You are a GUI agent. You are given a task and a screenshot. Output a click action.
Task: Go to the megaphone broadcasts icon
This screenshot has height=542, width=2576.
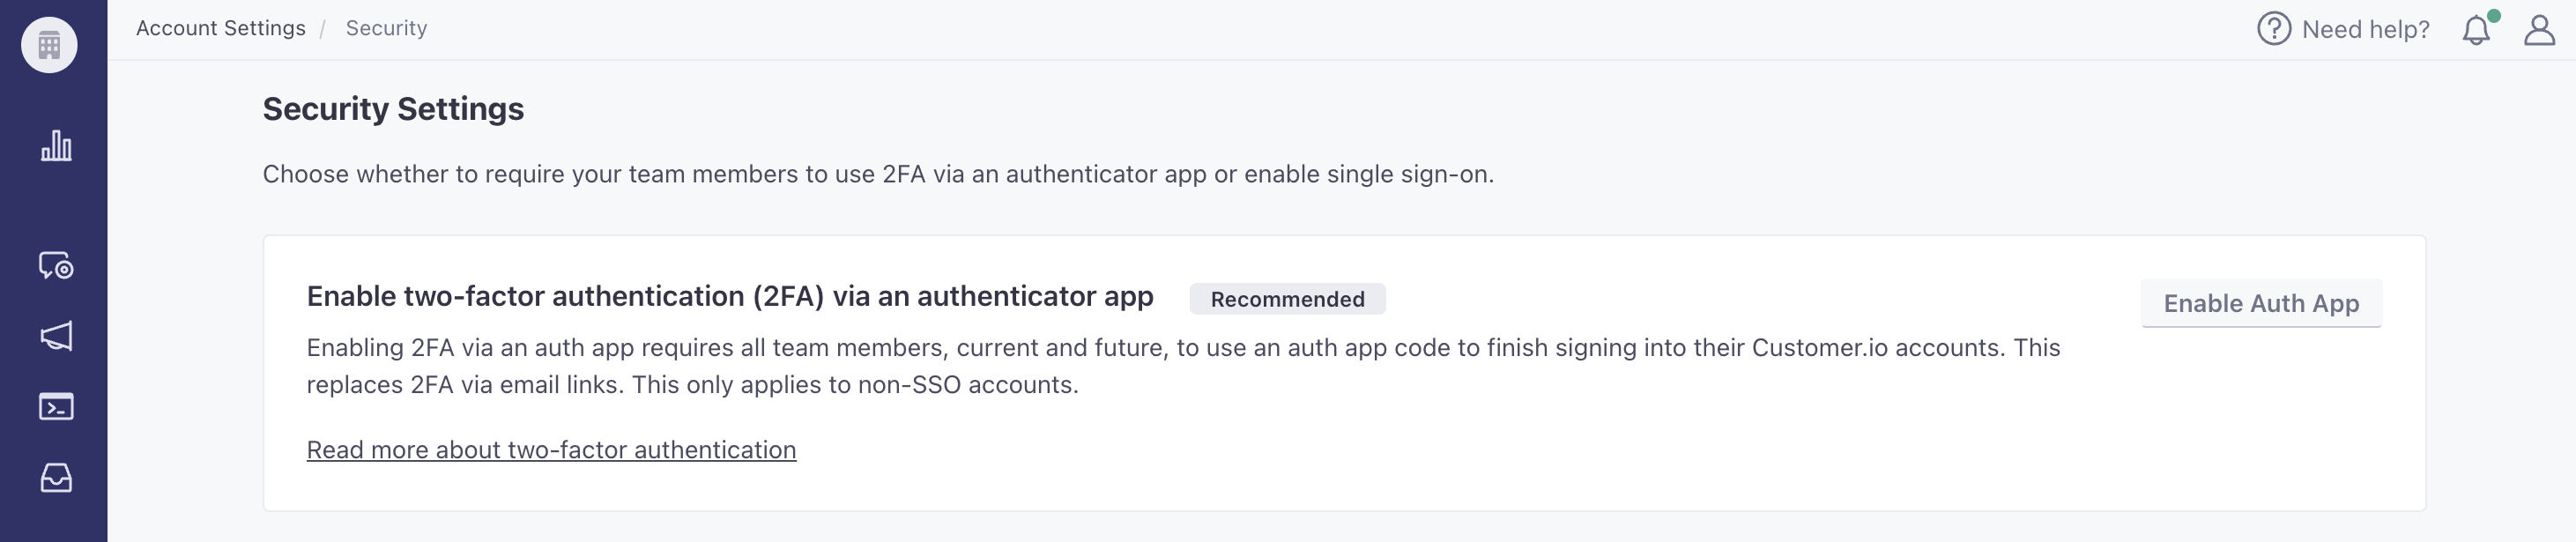56,336
